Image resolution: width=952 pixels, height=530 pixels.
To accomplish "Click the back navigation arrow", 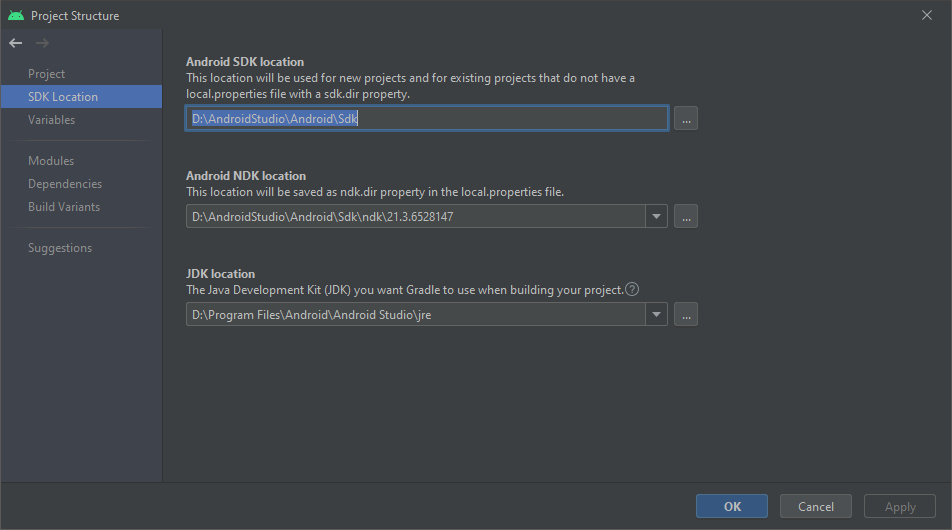I will pos(15,43).
